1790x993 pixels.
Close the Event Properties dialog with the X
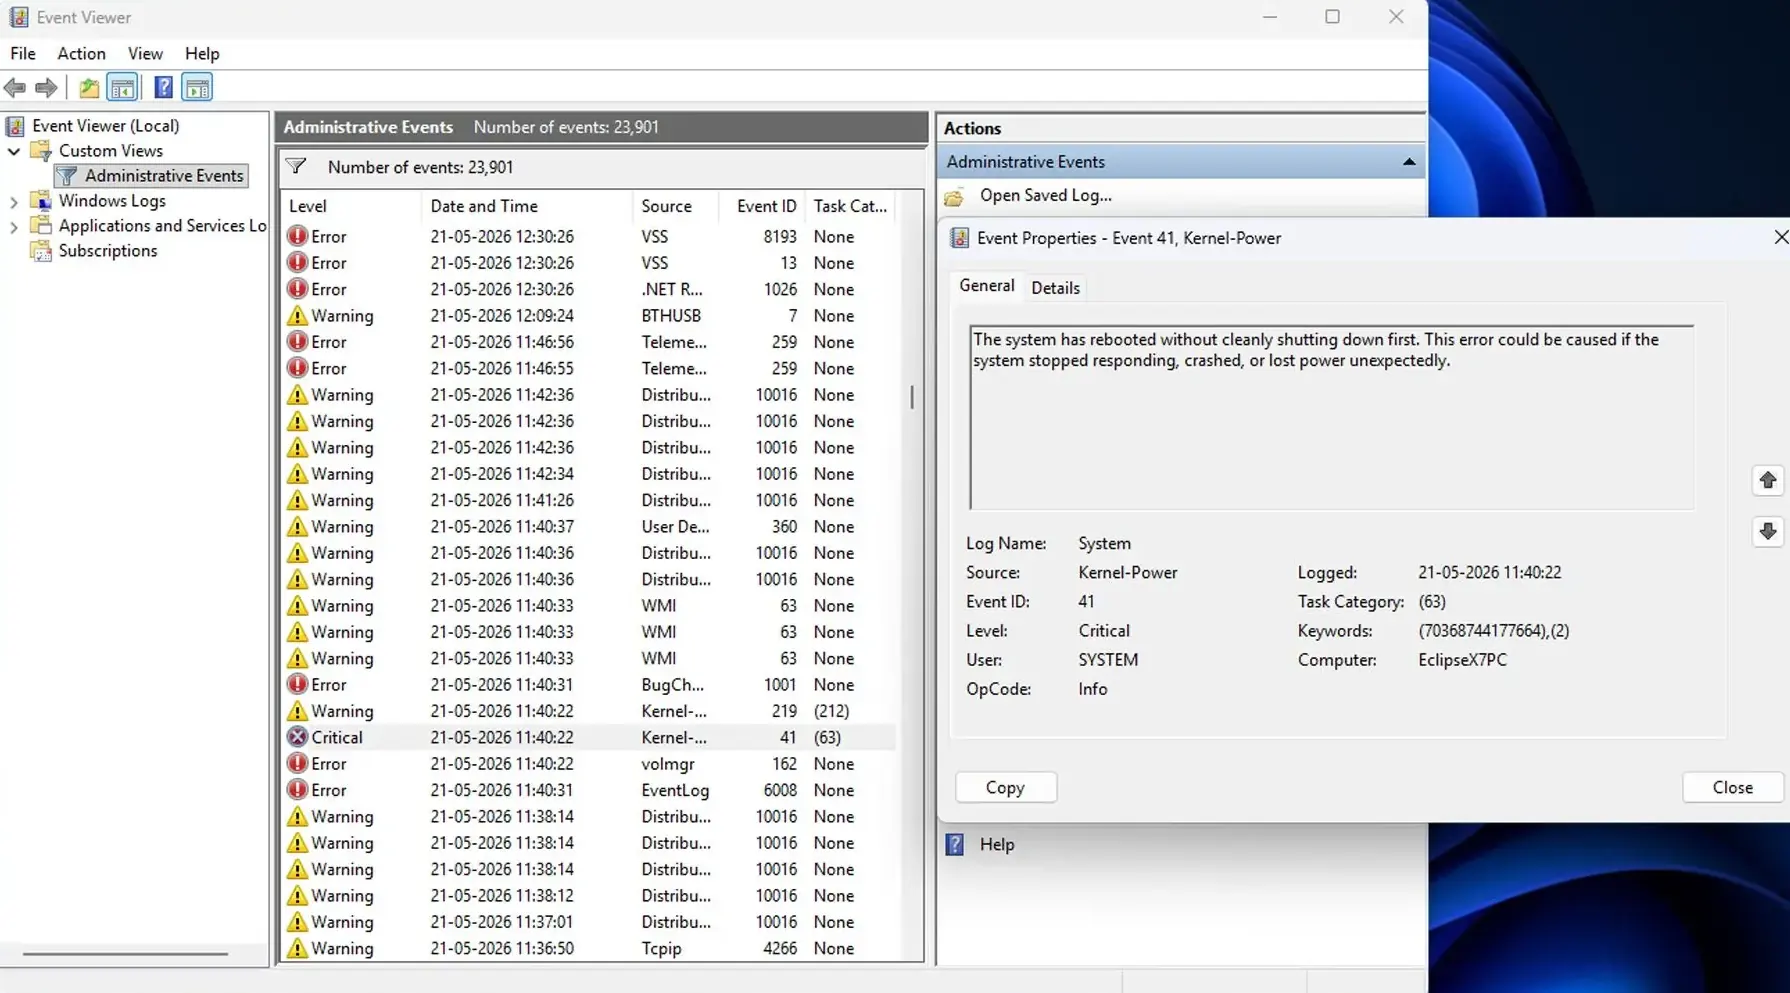pyautogui.click(x=1780, y=238)
